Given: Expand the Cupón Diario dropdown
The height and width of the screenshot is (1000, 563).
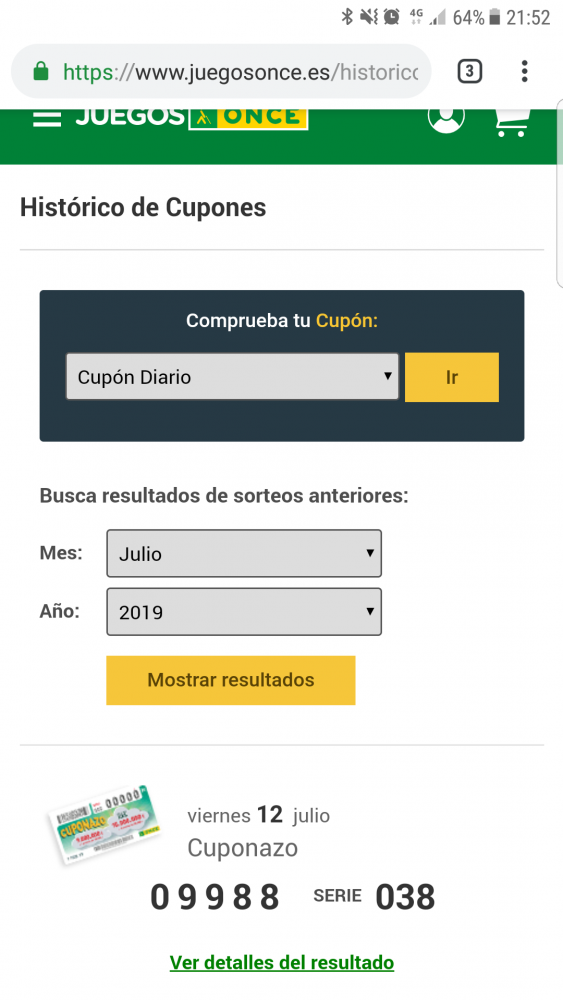Looking at the screenshot, I should click(x=232, y=377).
